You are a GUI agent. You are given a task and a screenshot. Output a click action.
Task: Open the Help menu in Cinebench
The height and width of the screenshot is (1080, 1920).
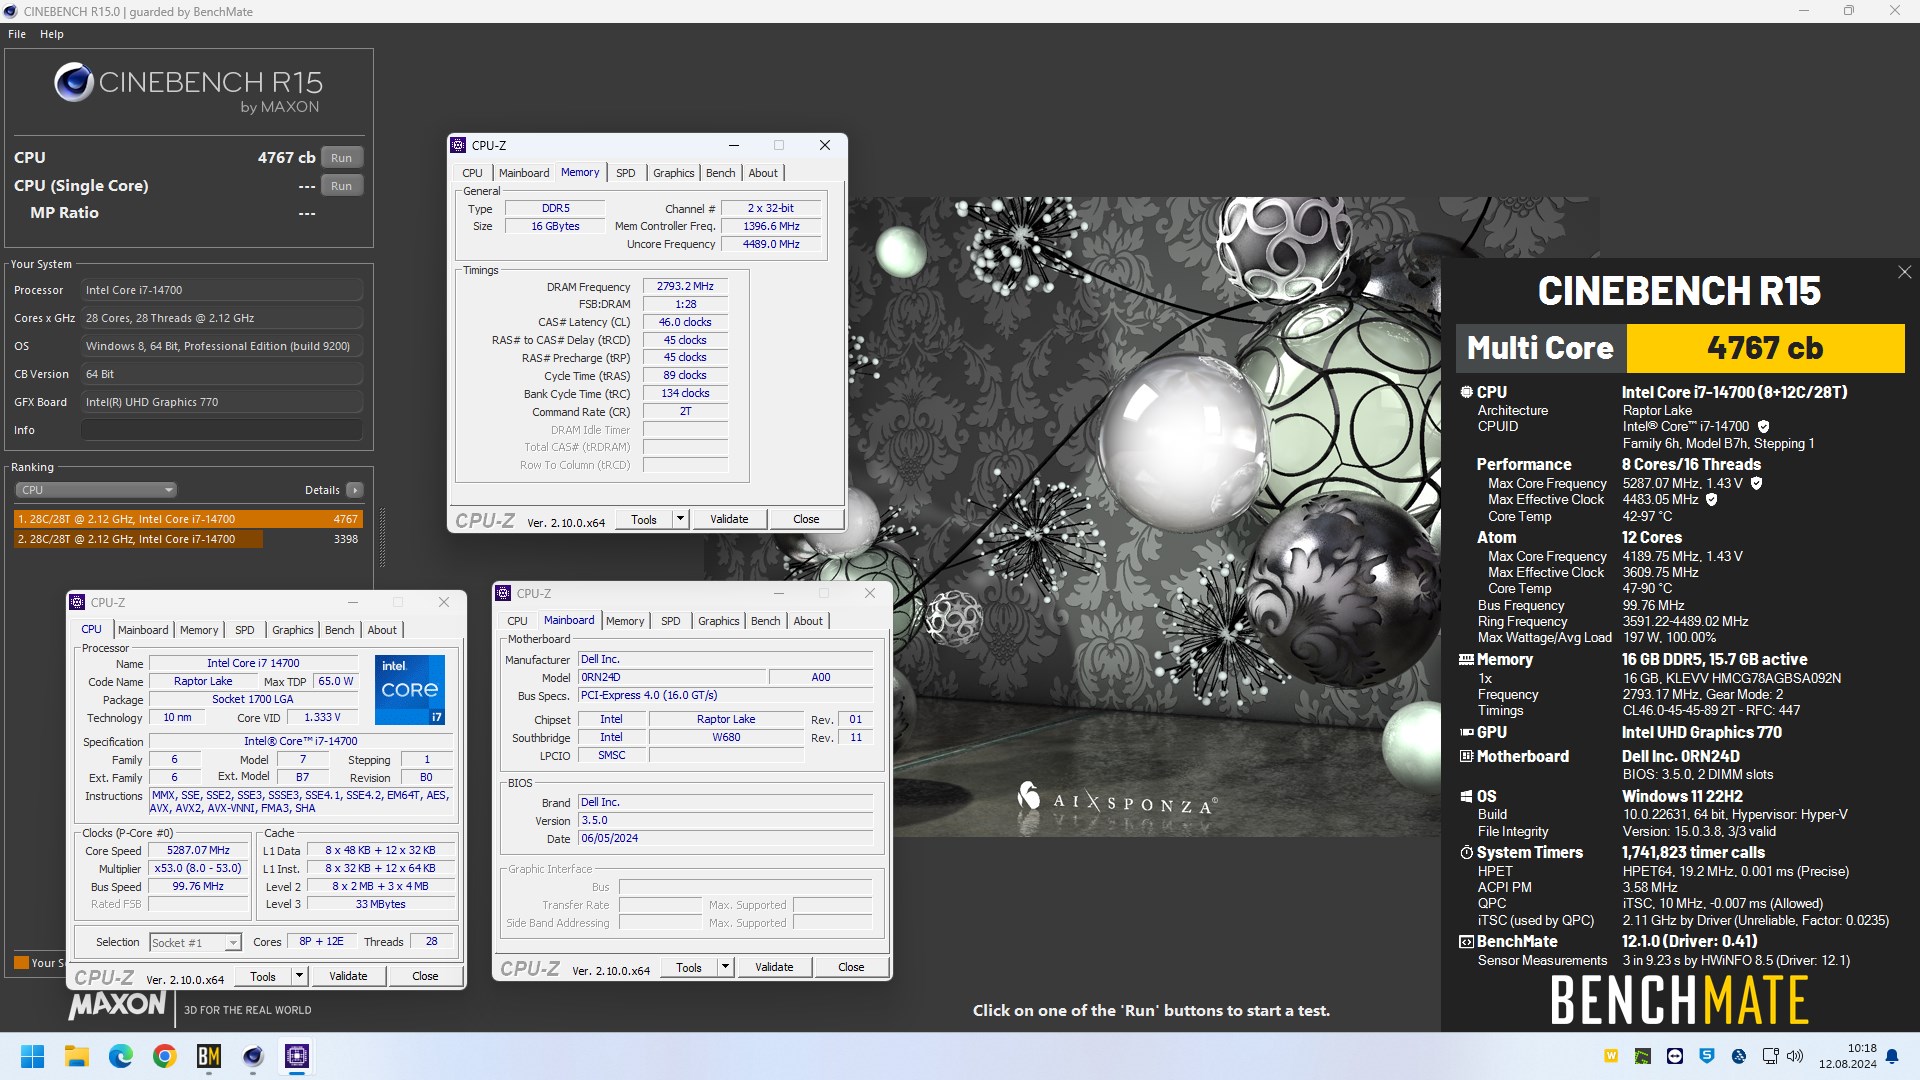click(x=52, y=34)
